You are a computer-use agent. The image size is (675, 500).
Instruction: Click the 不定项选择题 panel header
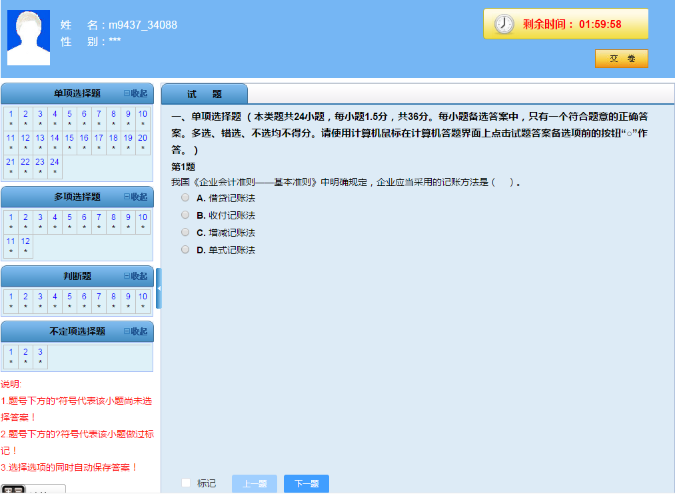click(77, 331)
